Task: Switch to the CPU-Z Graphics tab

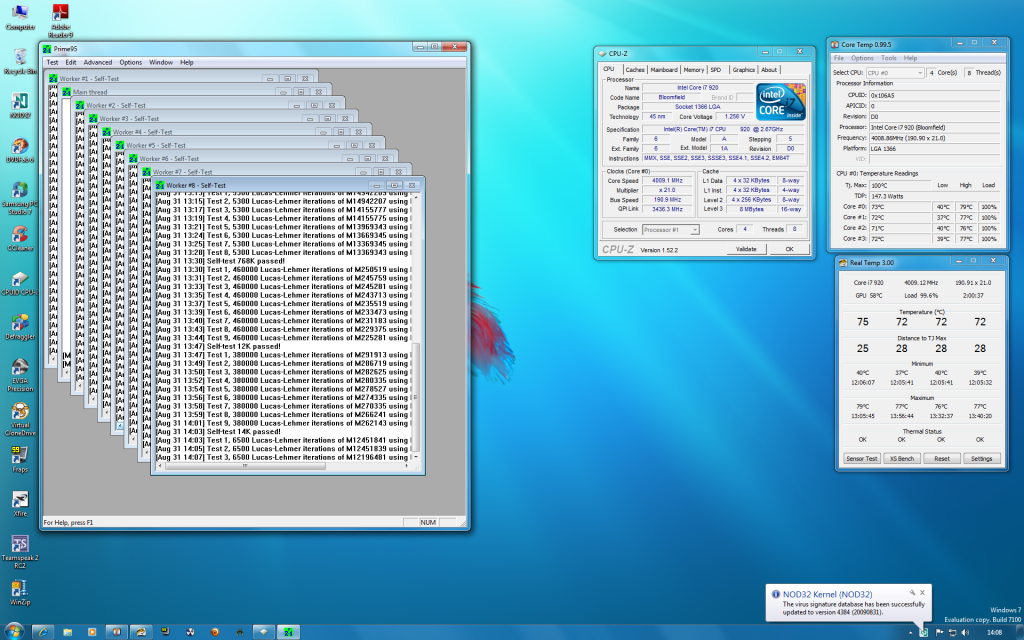Action: coord(743,70)
